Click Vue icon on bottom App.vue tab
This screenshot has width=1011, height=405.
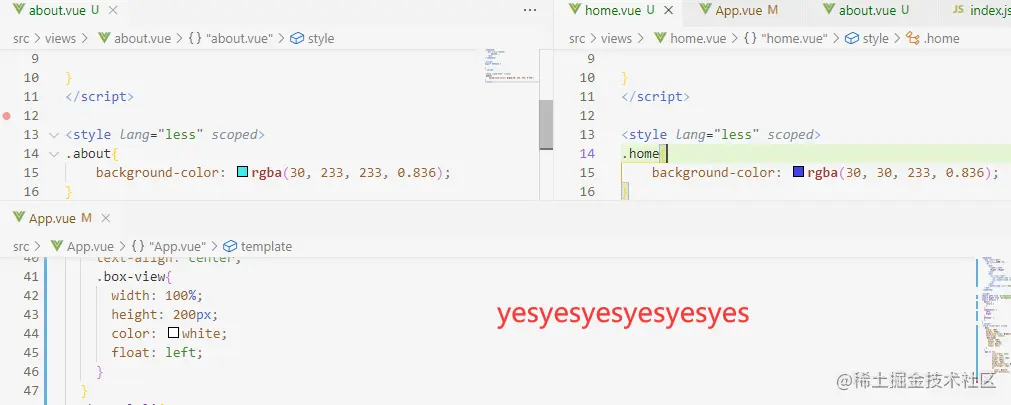pyautogui.click(x=19, y=218)
